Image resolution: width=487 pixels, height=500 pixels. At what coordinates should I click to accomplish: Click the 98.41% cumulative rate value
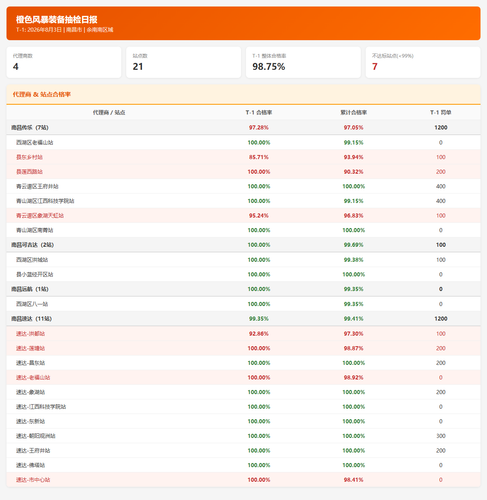point(353,480)
